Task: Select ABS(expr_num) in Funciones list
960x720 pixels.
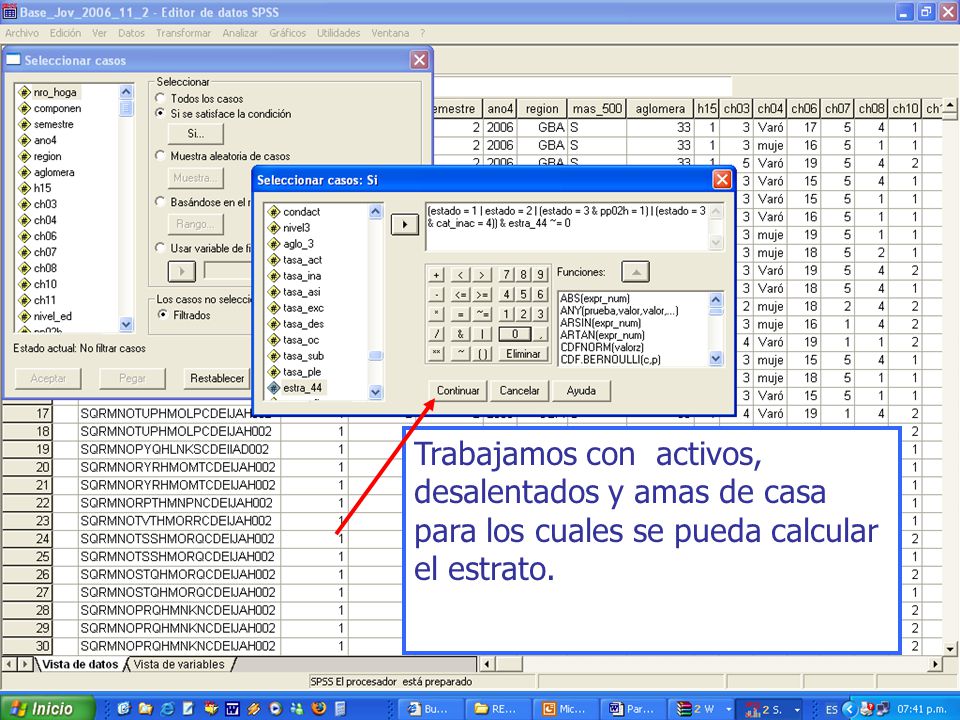Action: pos(595,298)
